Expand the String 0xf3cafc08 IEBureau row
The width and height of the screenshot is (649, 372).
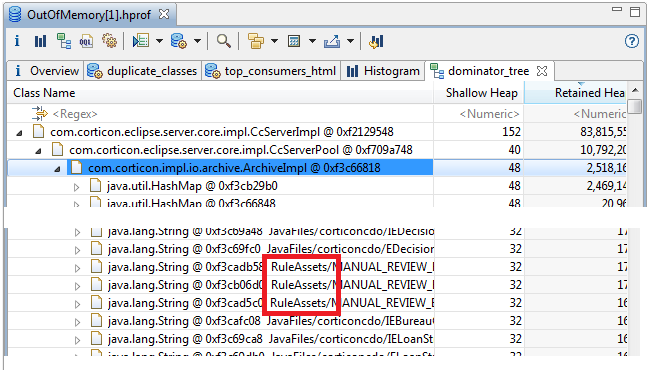point(77,322)
